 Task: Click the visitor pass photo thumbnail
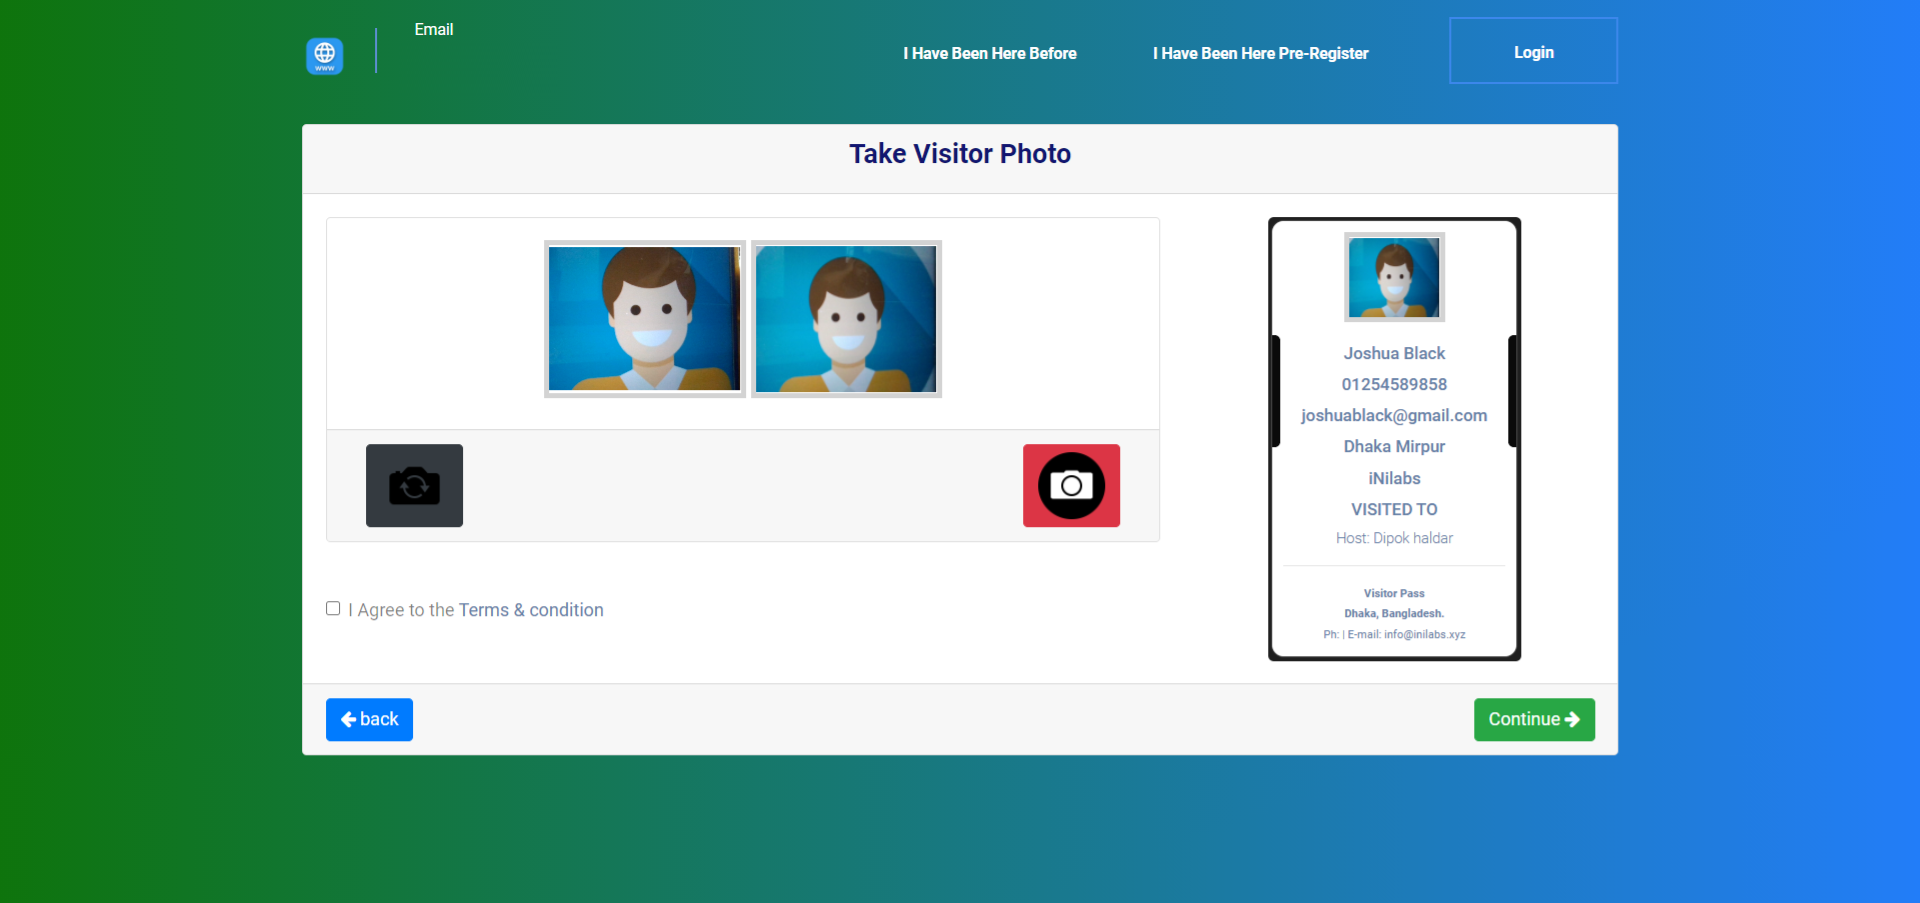click(x=1394, y=277)
